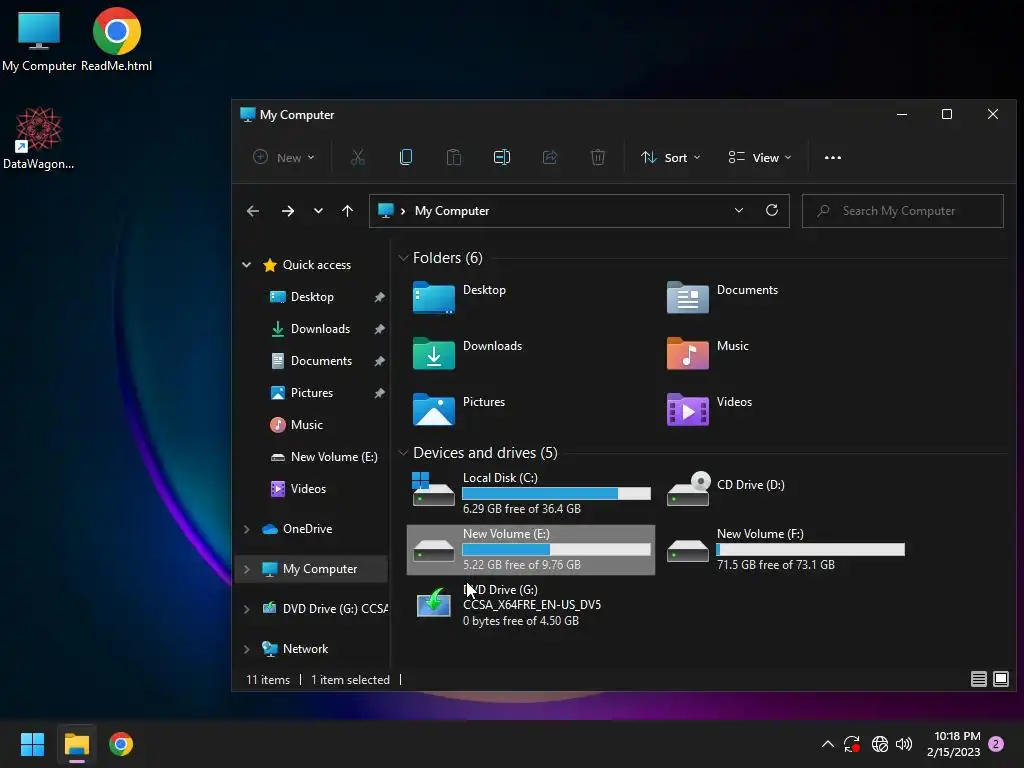Screen dimensions: 1024x768
Task: Select the Pictures folder in main pane
Action: [x=459, y=409]
